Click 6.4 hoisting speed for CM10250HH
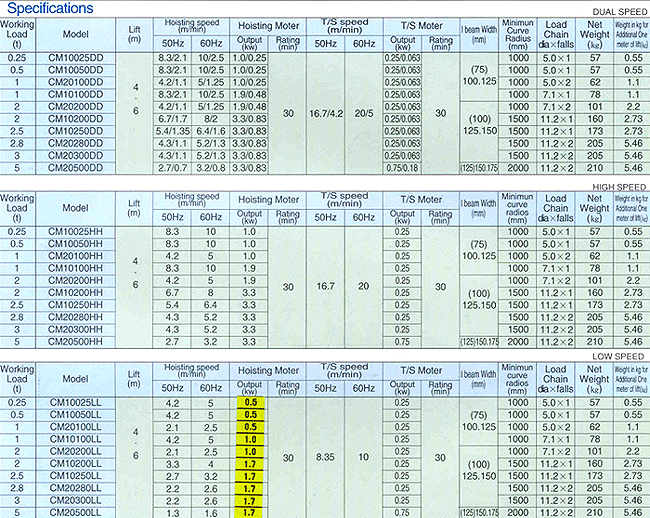 [x=211, y=305]
